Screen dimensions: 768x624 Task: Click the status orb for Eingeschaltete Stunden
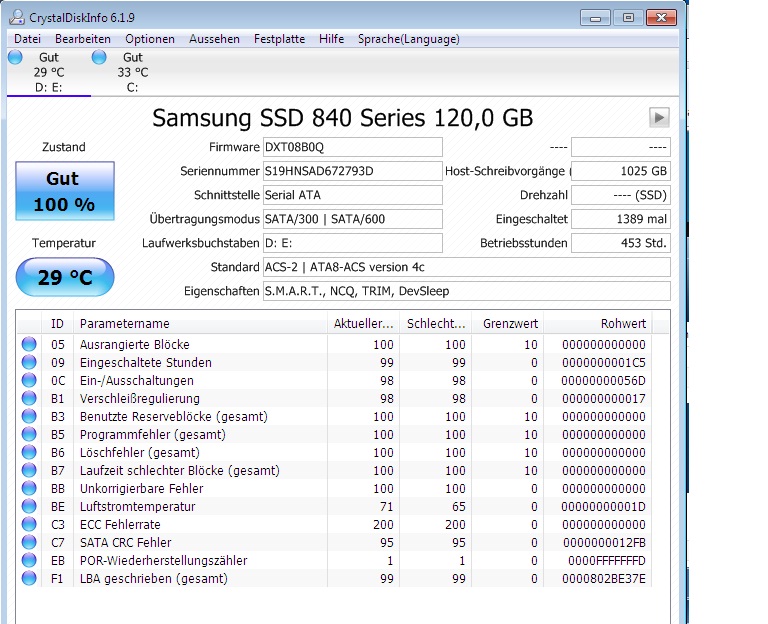click(29, 362)
